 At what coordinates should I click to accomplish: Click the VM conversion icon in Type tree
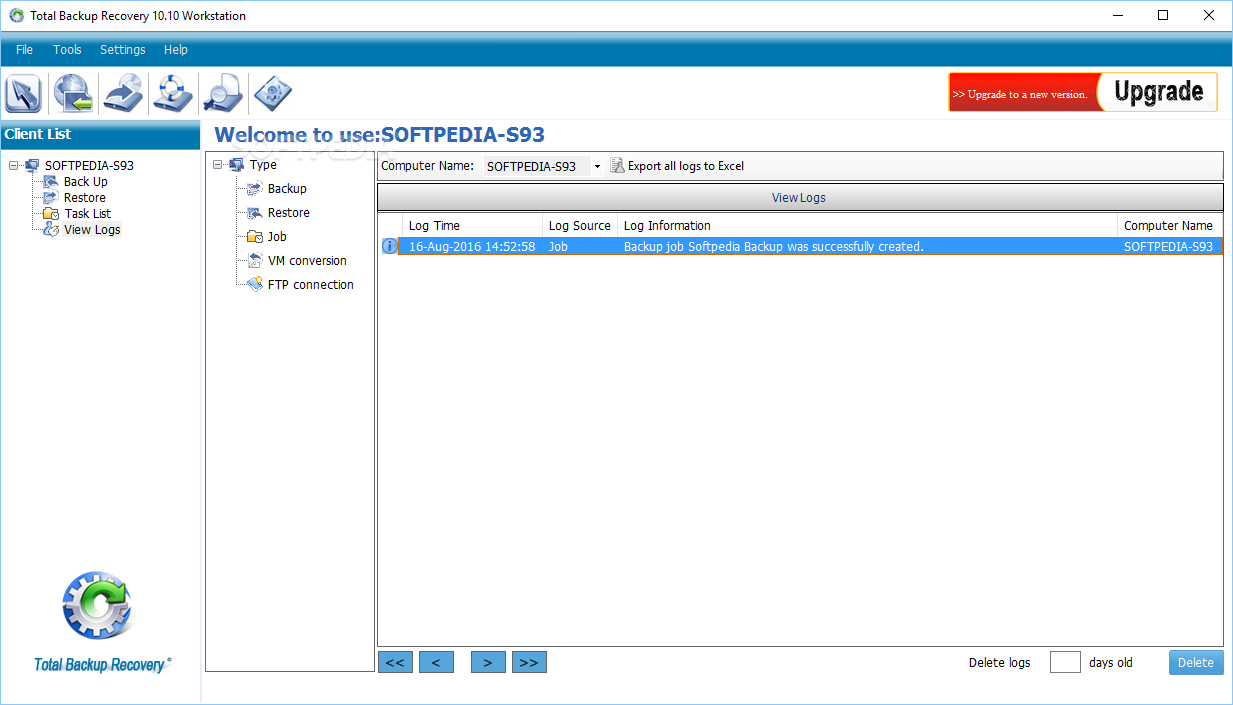(255, 261)
